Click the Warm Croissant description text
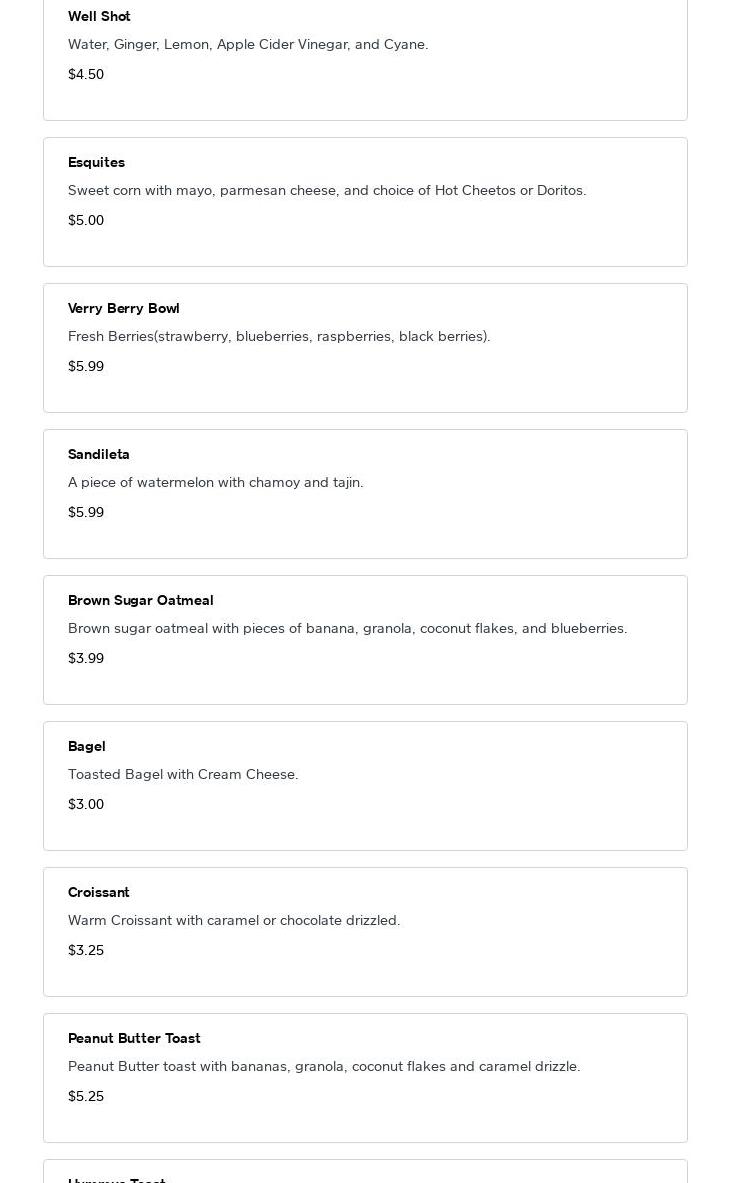This screenshot has height=1183, width=730. 234,920
